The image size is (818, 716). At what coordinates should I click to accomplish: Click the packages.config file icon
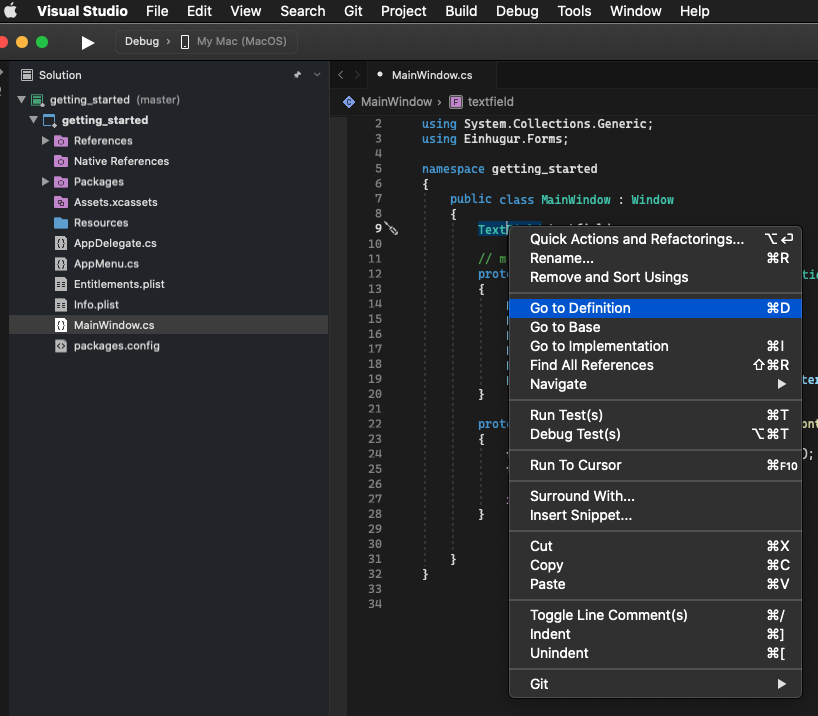pyautogui.click(x=61, y=346)
